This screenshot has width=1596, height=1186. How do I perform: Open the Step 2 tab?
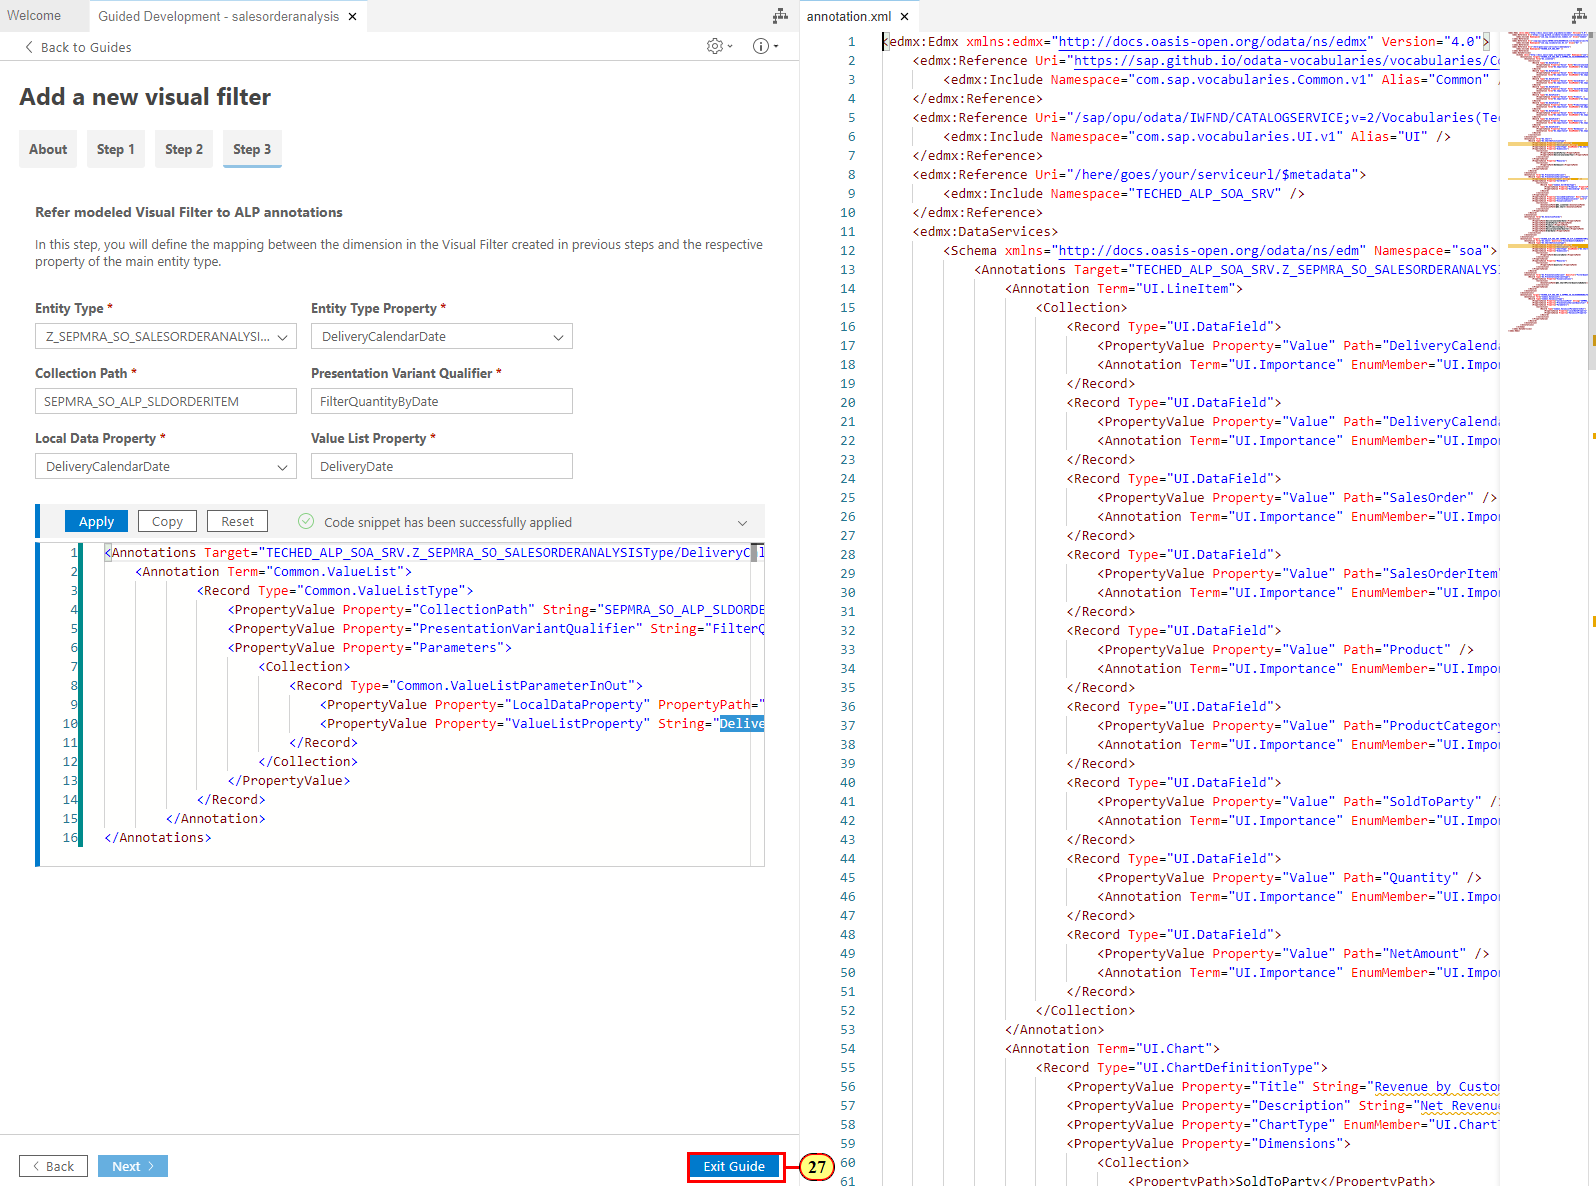pyautogui.click(x=184, y=149)
